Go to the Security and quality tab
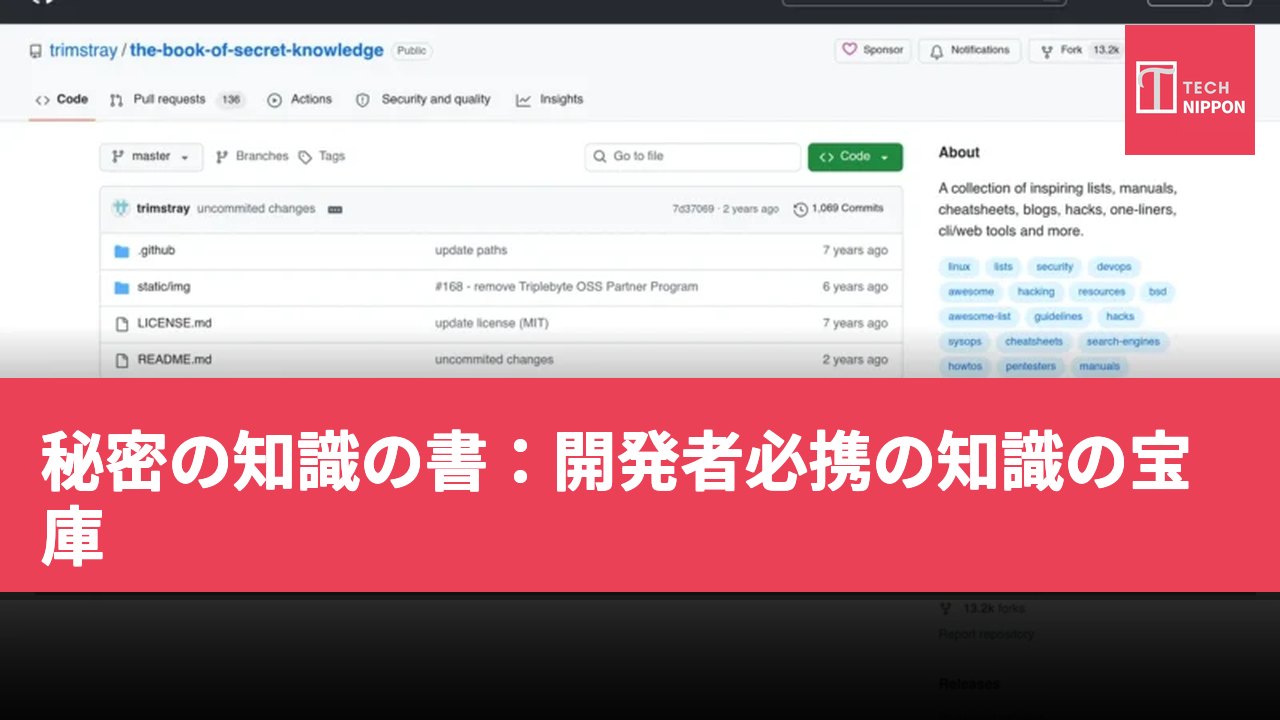 423,99
